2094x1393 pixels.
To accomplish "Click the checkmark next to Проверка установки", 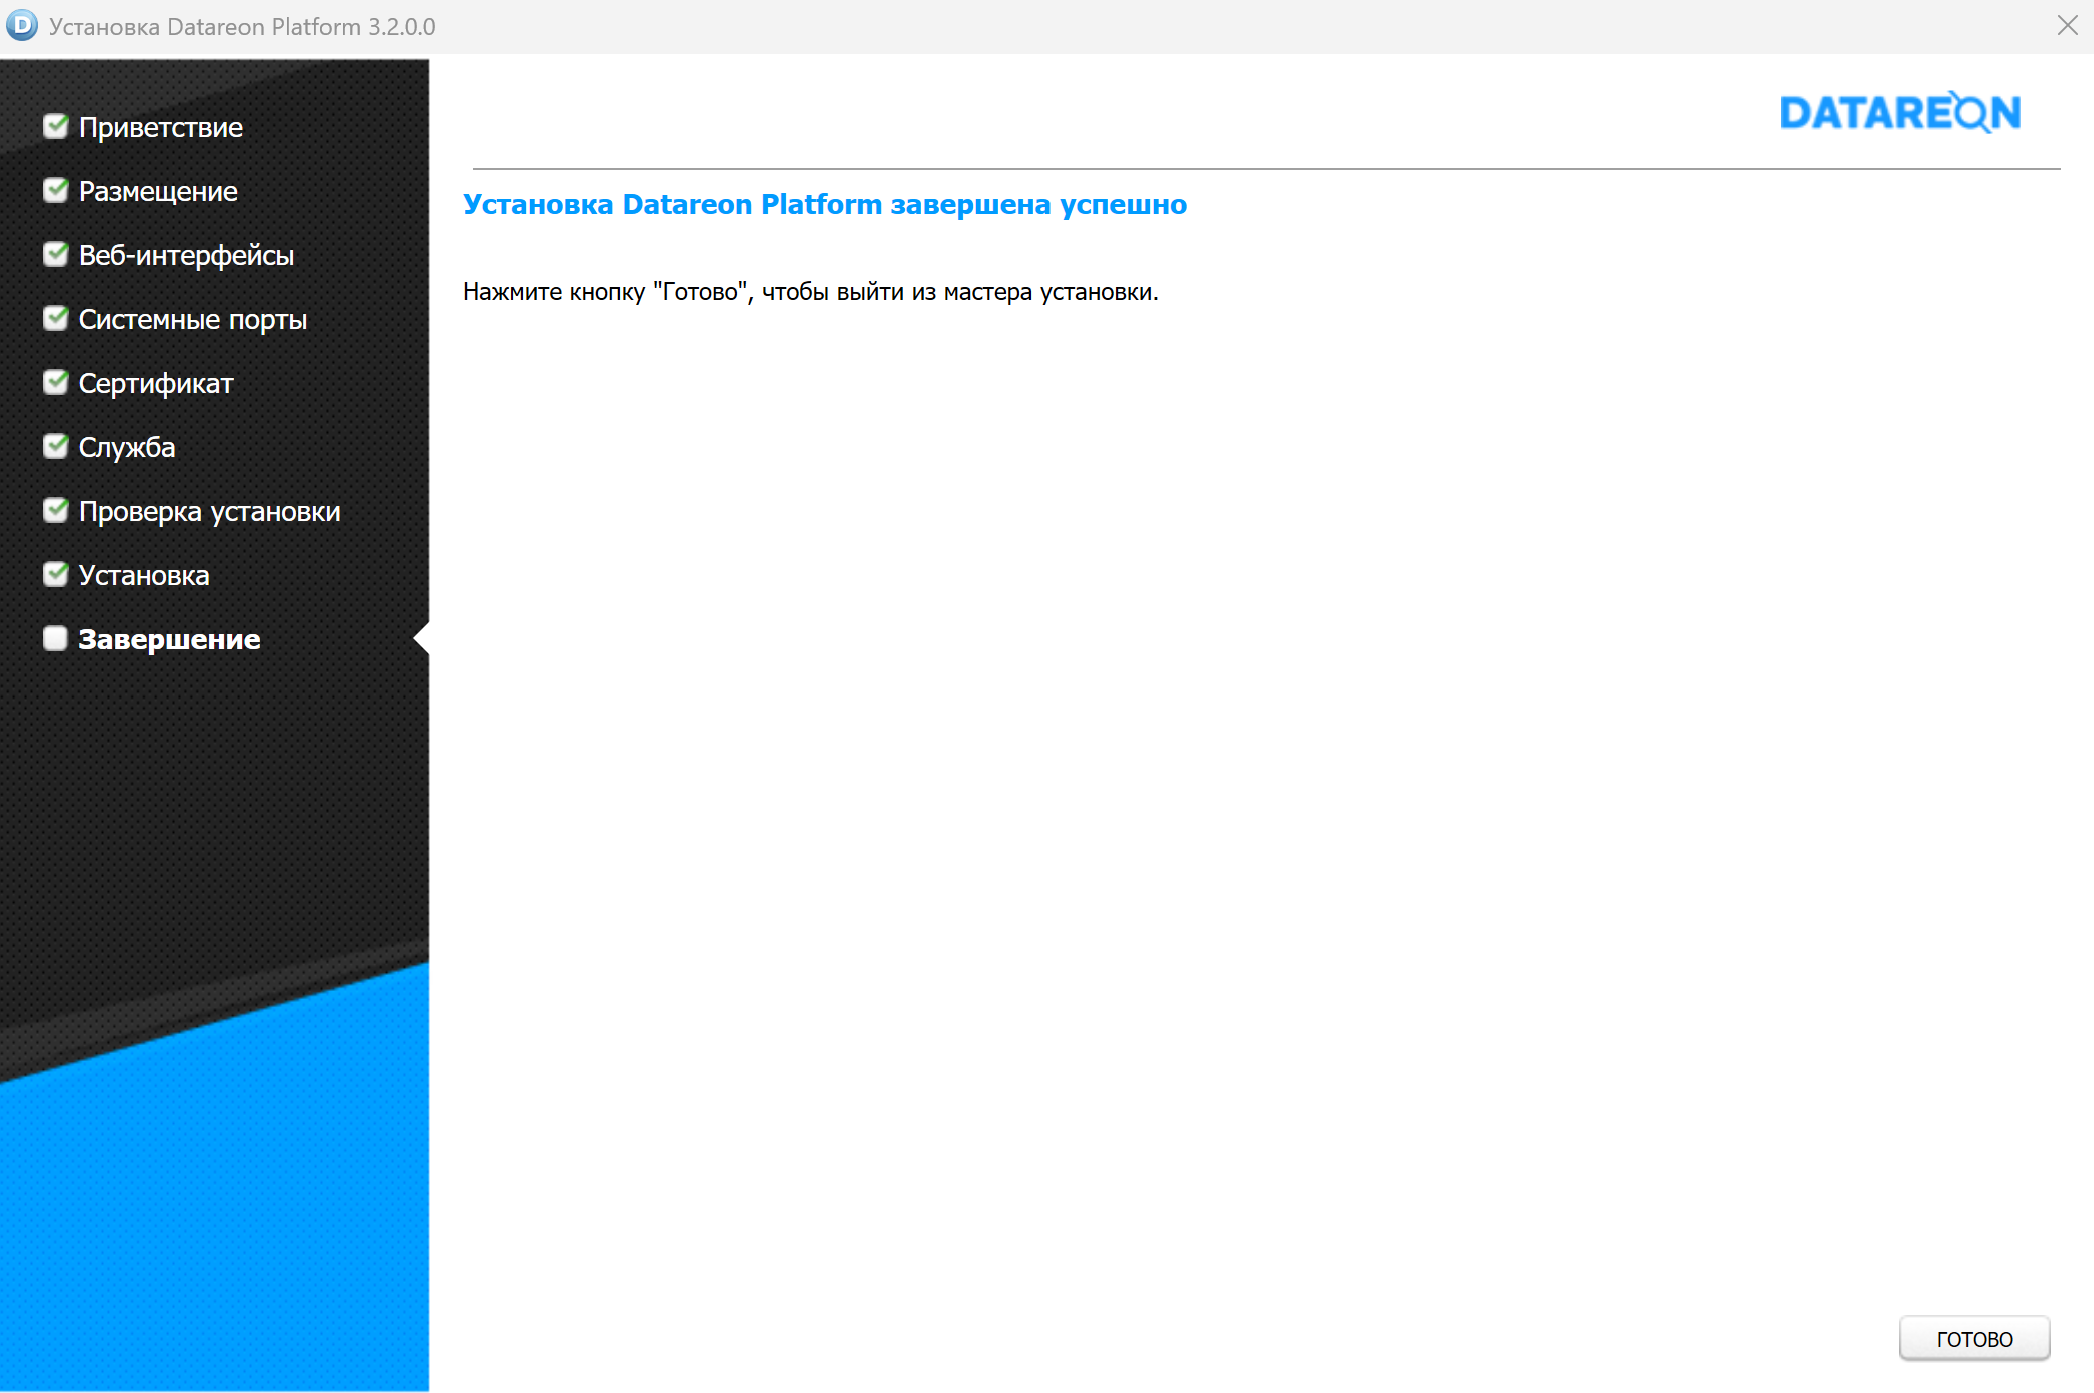I will (x=56, y=510).
